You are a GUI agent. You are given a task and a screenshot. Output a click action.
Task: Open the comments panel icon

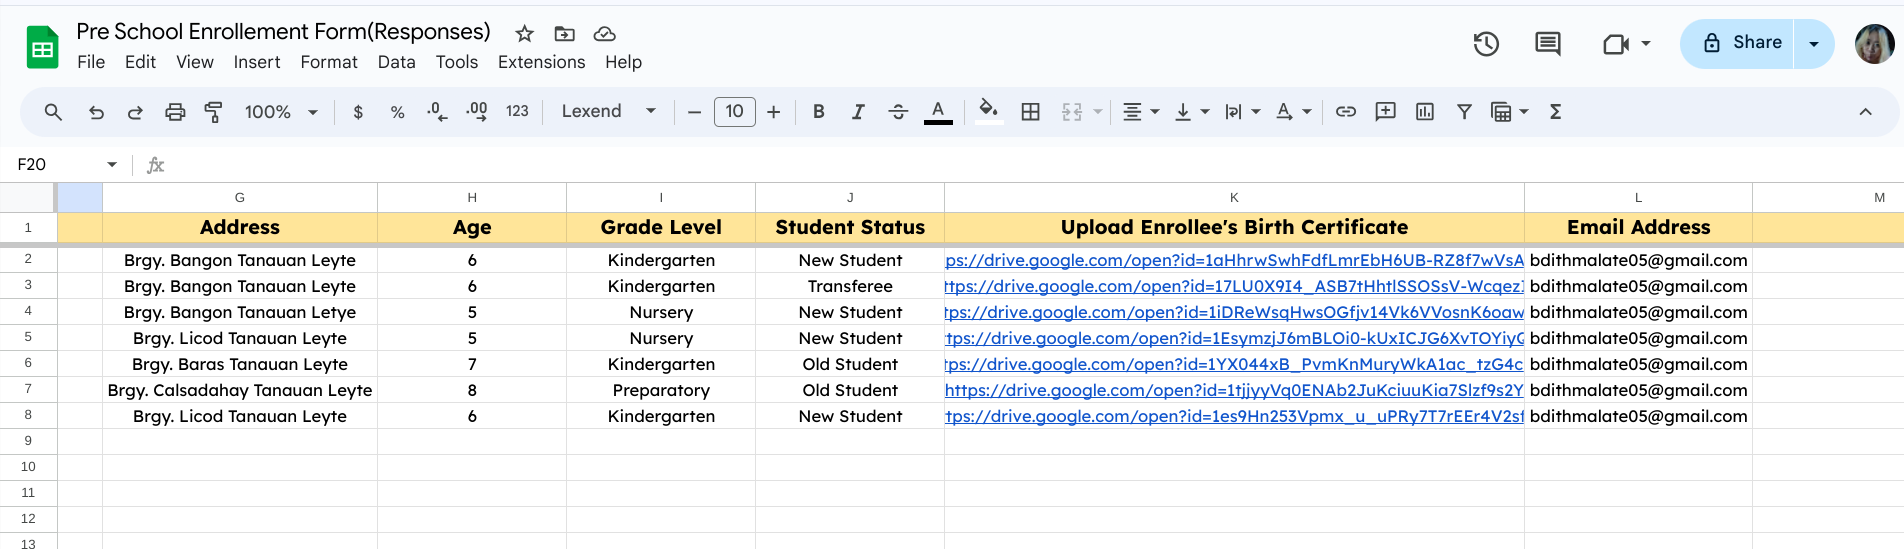[x=1547, y=44]
